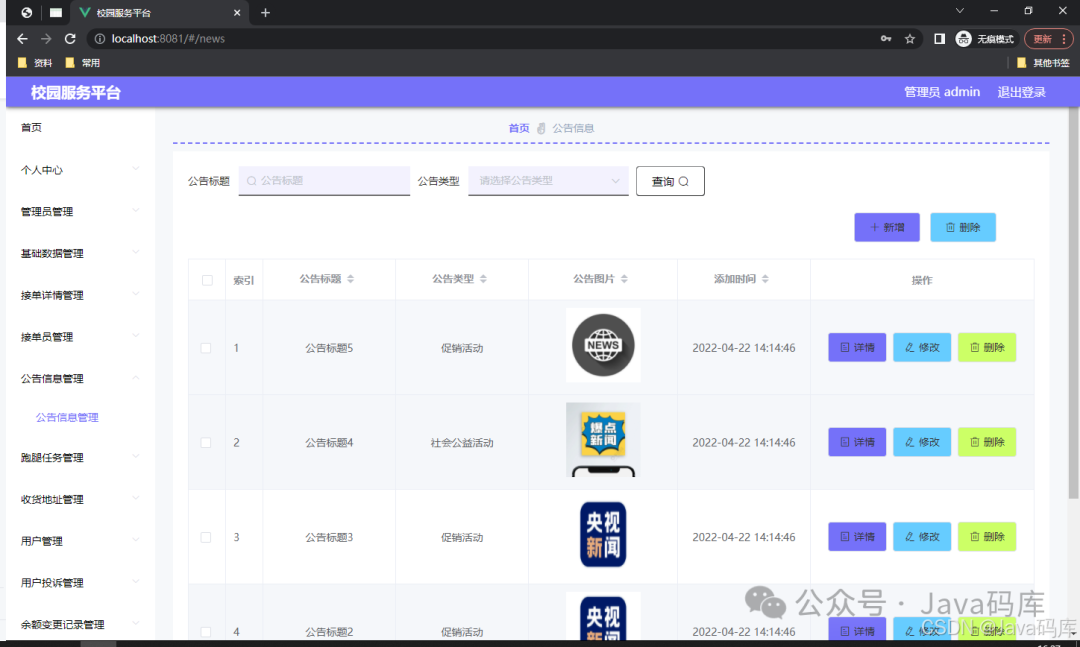
Task: Click the 新增 add button
Action: pos(887,228)
